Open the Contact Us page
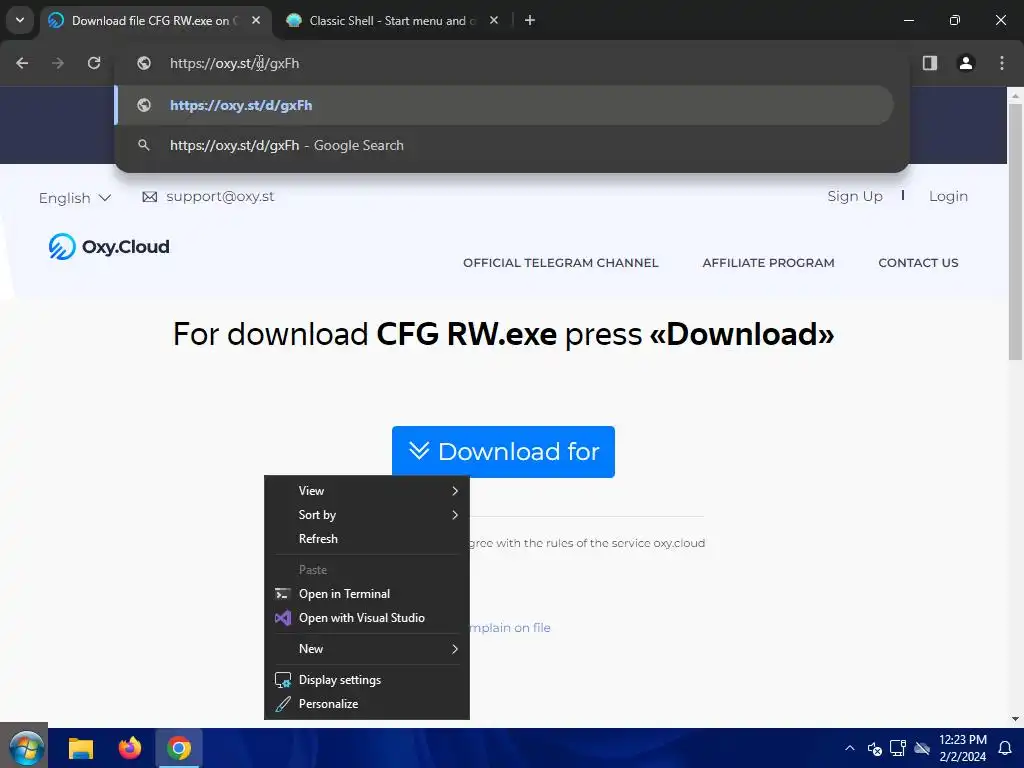 (x=918, y=263)
